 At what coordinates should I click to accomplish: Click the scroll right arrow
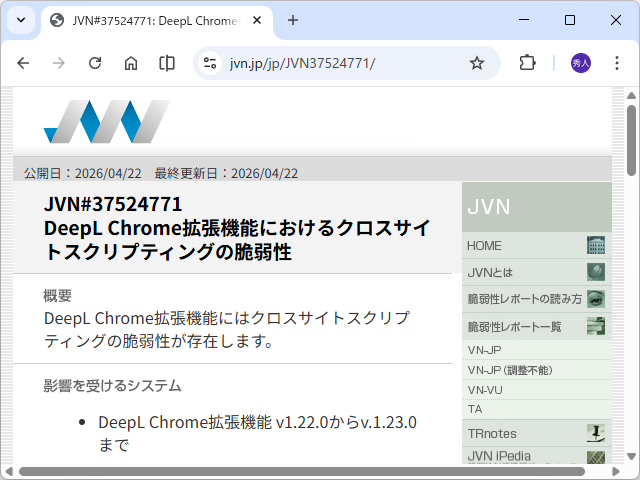[x=616, y=472]
